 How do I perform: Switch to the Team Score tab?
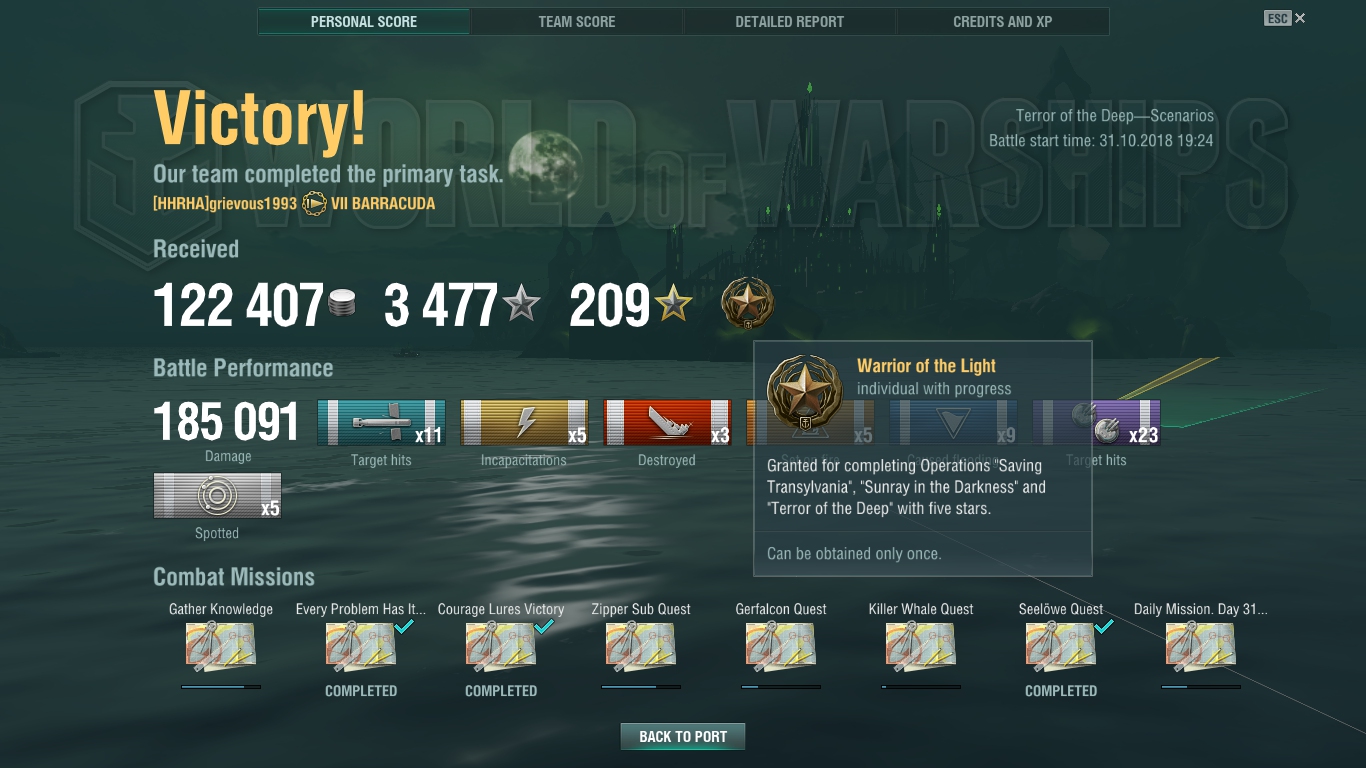tap(577, 21)
